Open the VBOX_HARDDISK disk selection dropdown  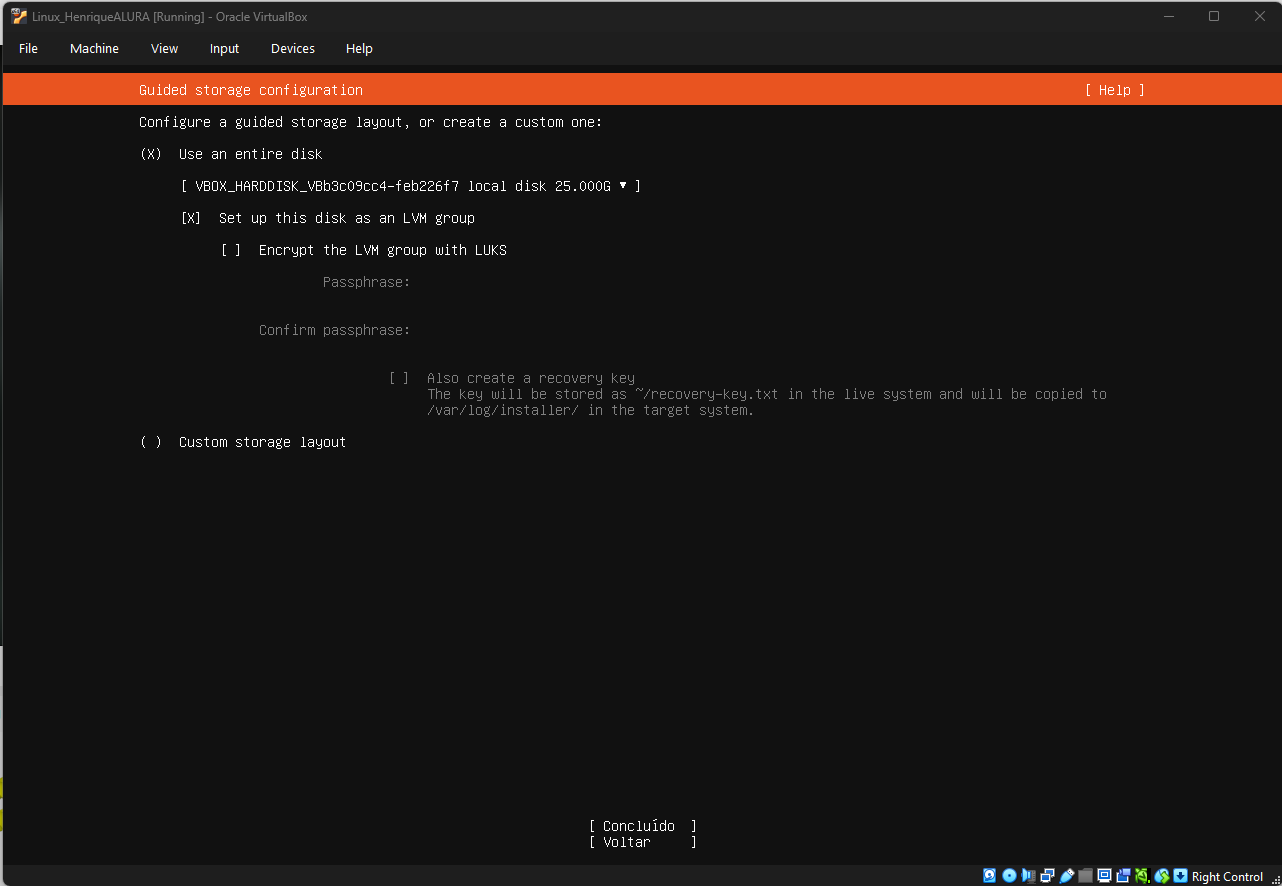pyautogui.click(x=411, y=186)
